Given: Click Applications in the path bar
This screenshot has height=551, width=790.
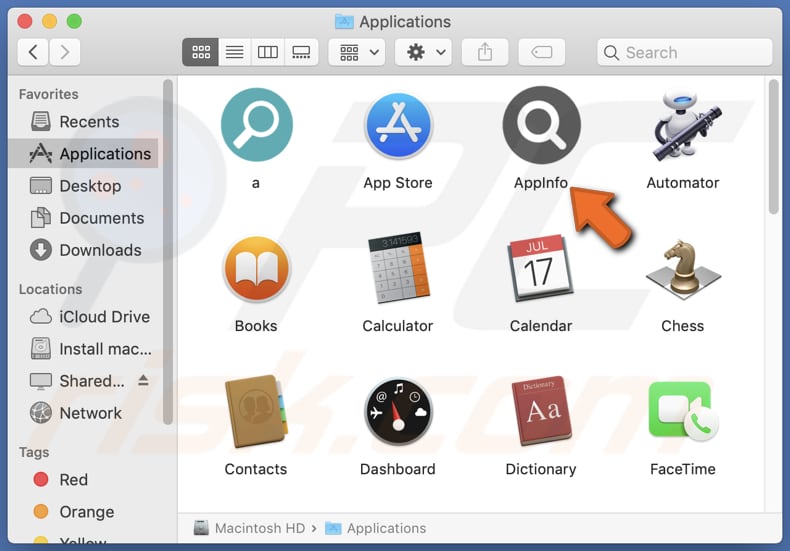Looking at the screenshot, I should click(x=375, y=528).
